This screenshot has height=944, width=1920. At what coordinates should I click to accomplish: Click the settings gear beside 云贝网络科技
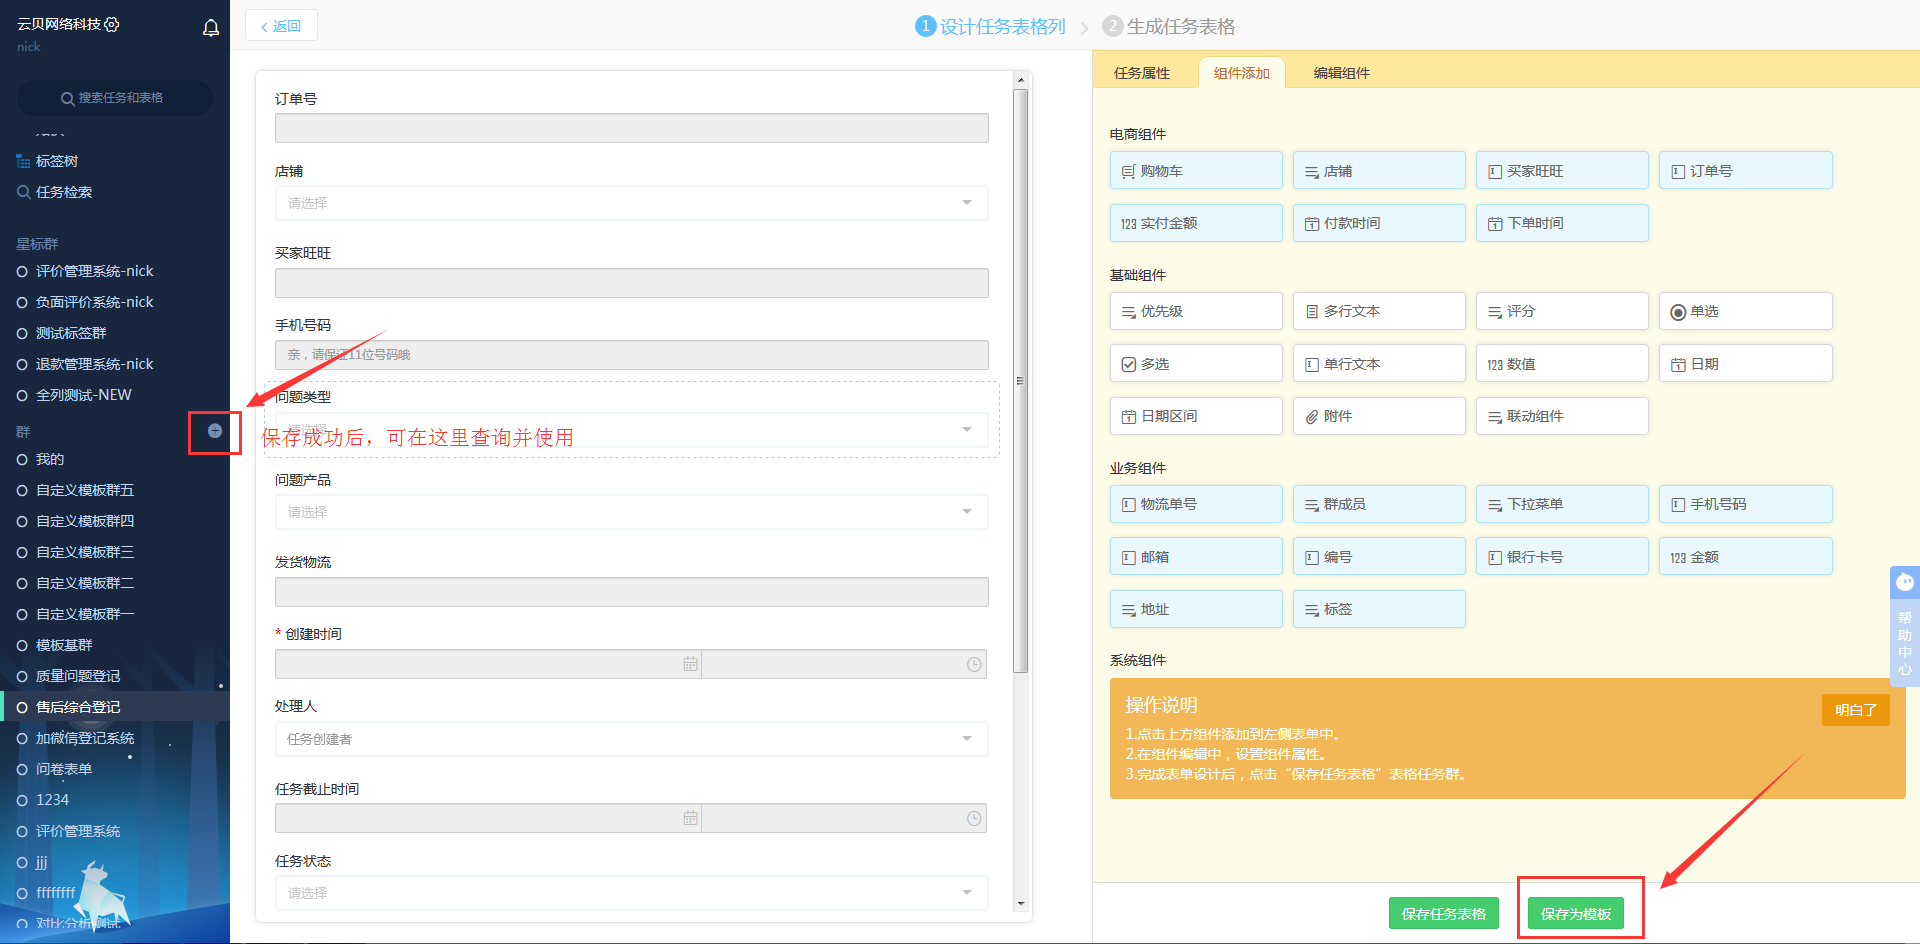coord(112,24)
